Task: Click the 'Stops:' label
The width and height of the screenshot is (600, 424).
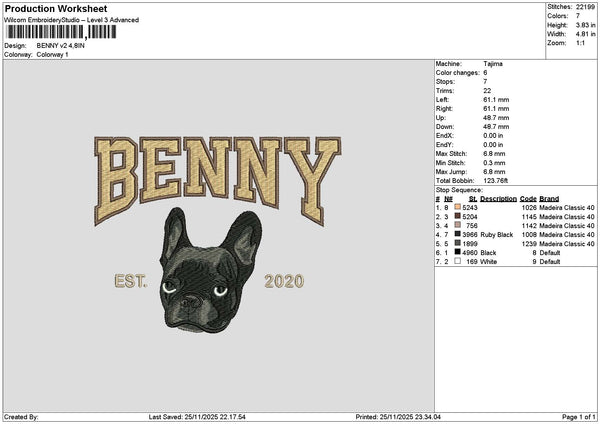Action: (x=445, y=82)
